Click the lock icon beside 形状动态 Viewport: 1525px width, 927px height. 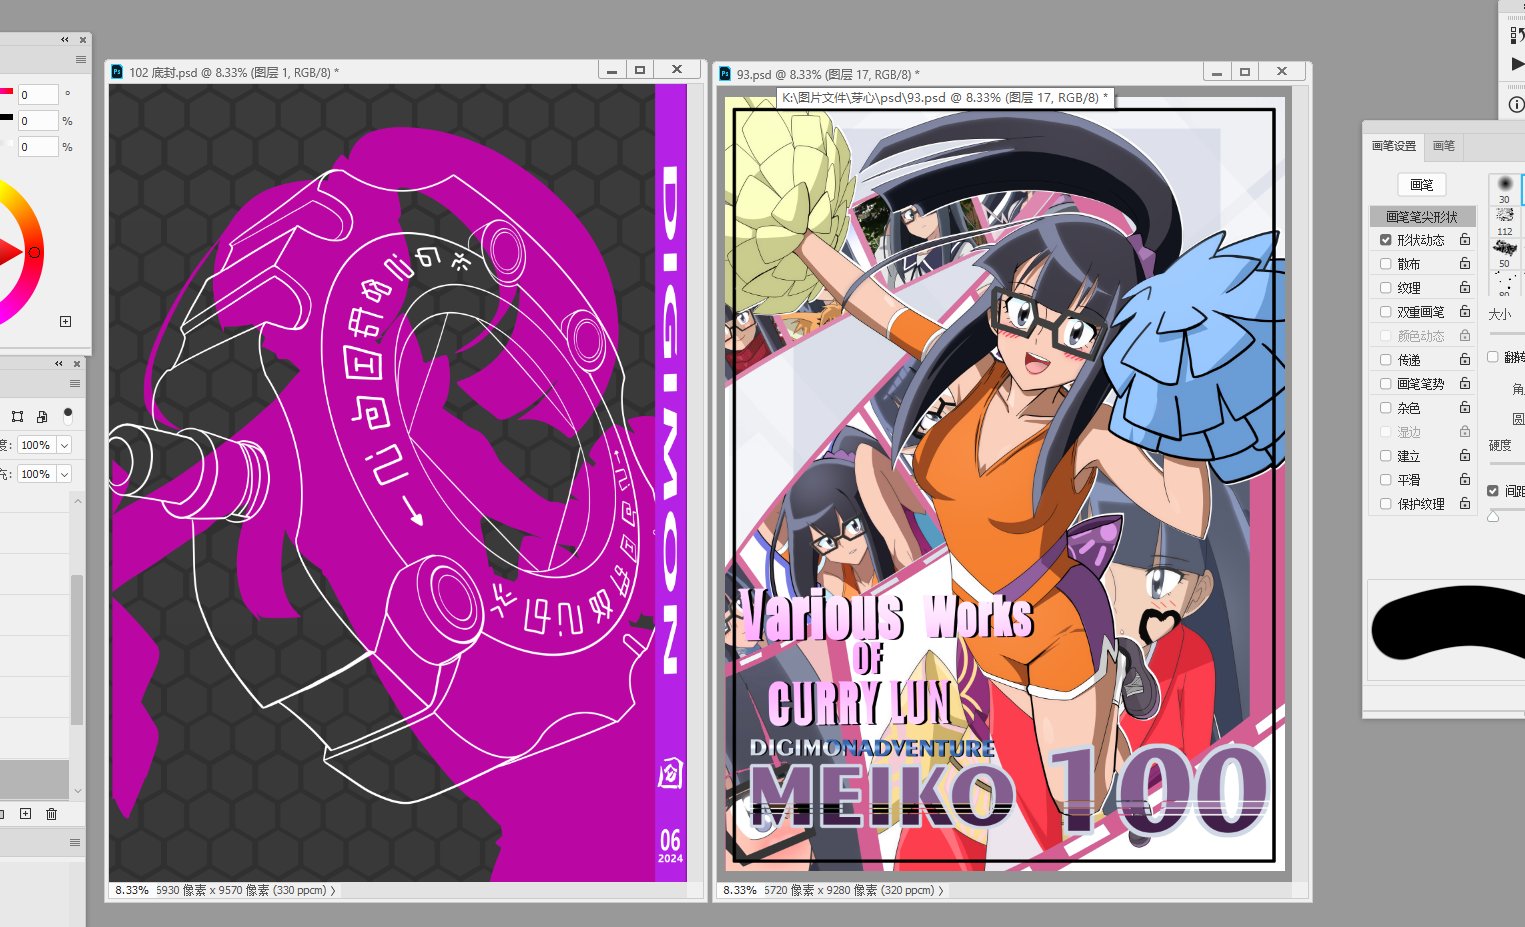pyautogui.click(x=1464, y=240)
